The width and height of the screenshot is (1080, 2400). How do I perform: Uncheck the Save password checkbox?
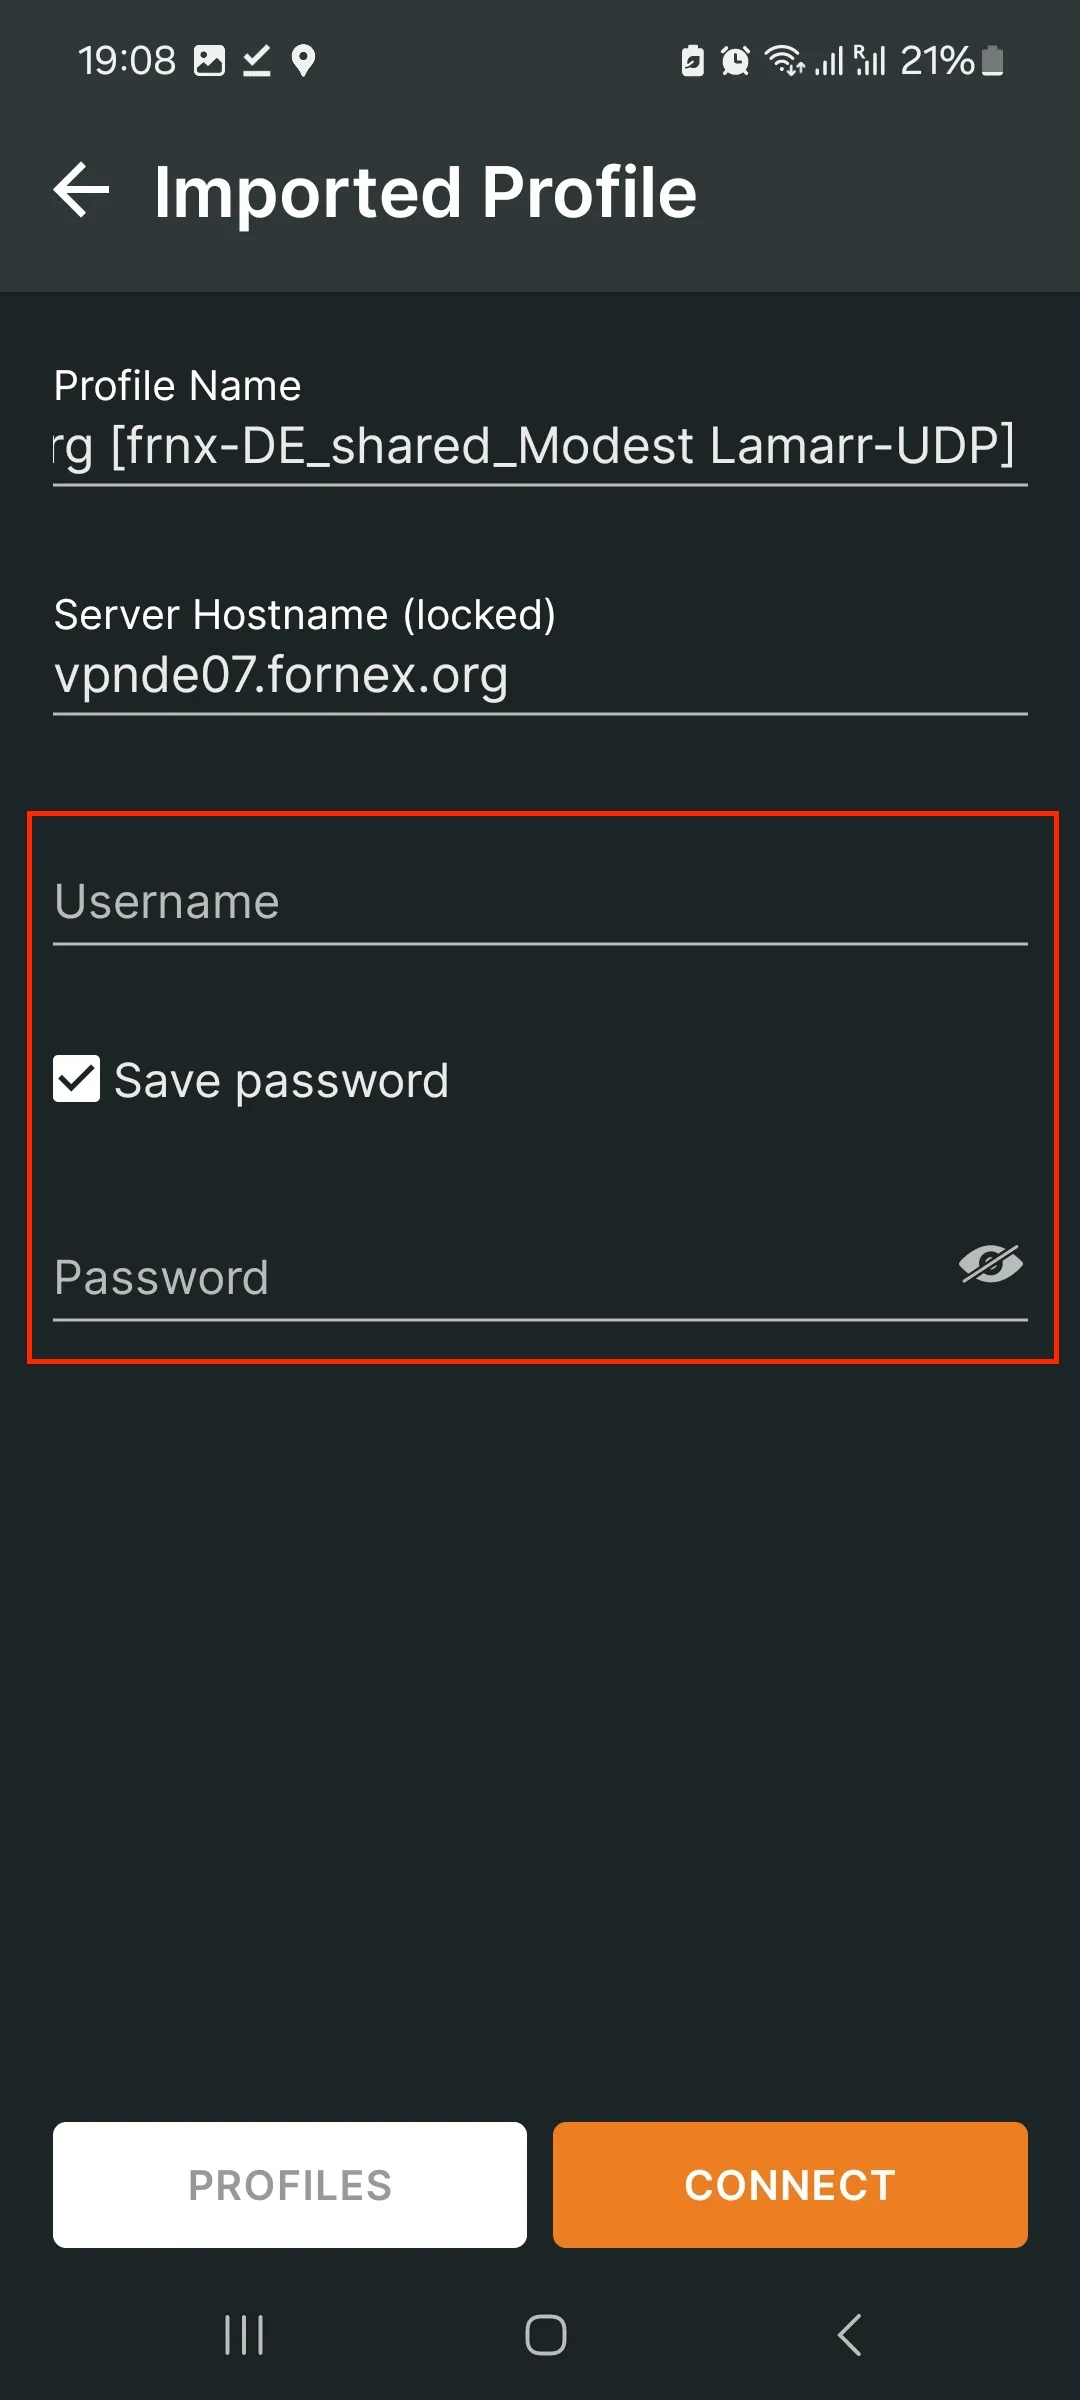click(77, 1079)
